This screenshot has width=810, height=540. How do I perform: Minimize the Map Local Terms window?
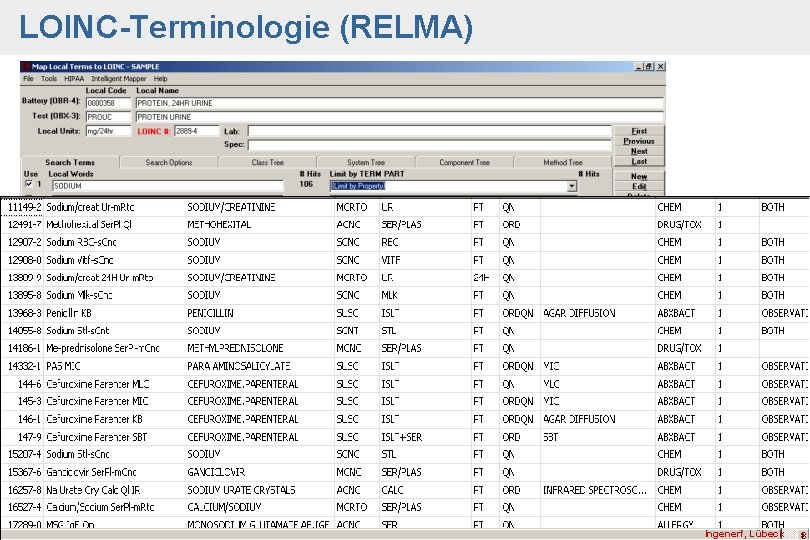[639, 67]
